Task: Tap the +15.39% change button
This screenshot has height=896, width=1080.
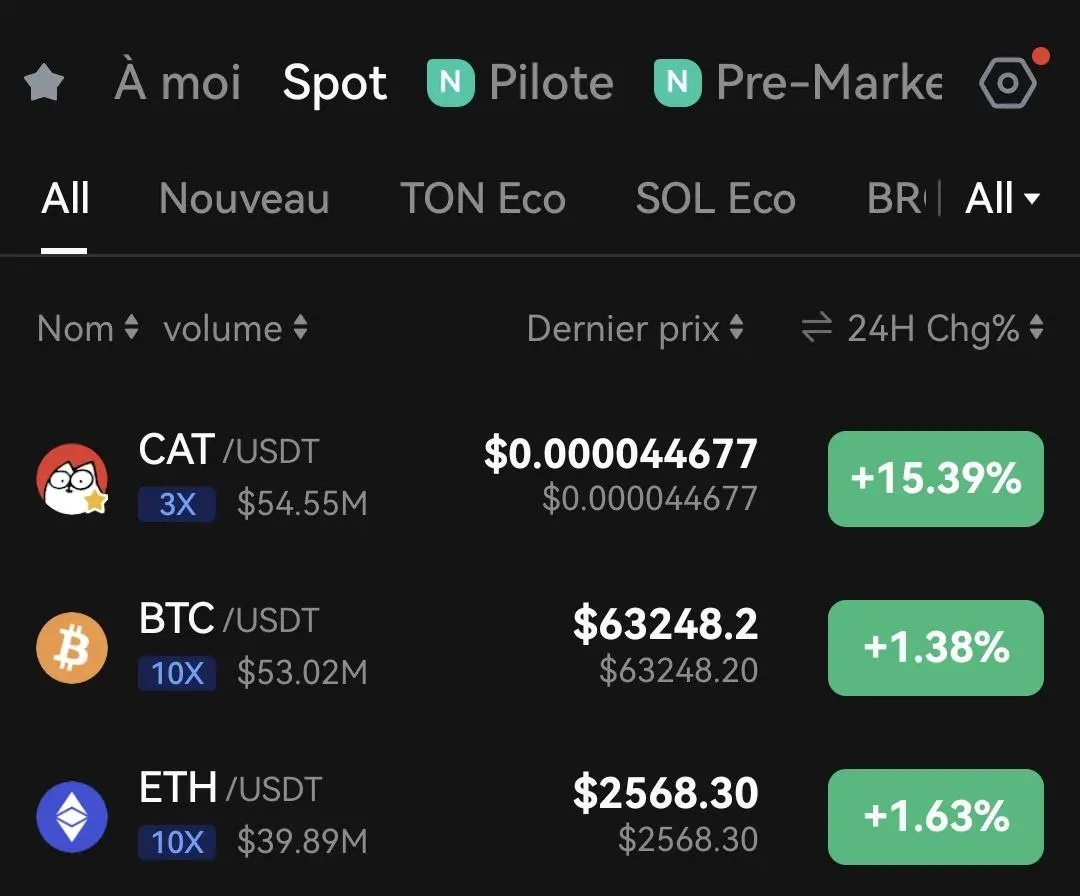Action: coord(935,479)
